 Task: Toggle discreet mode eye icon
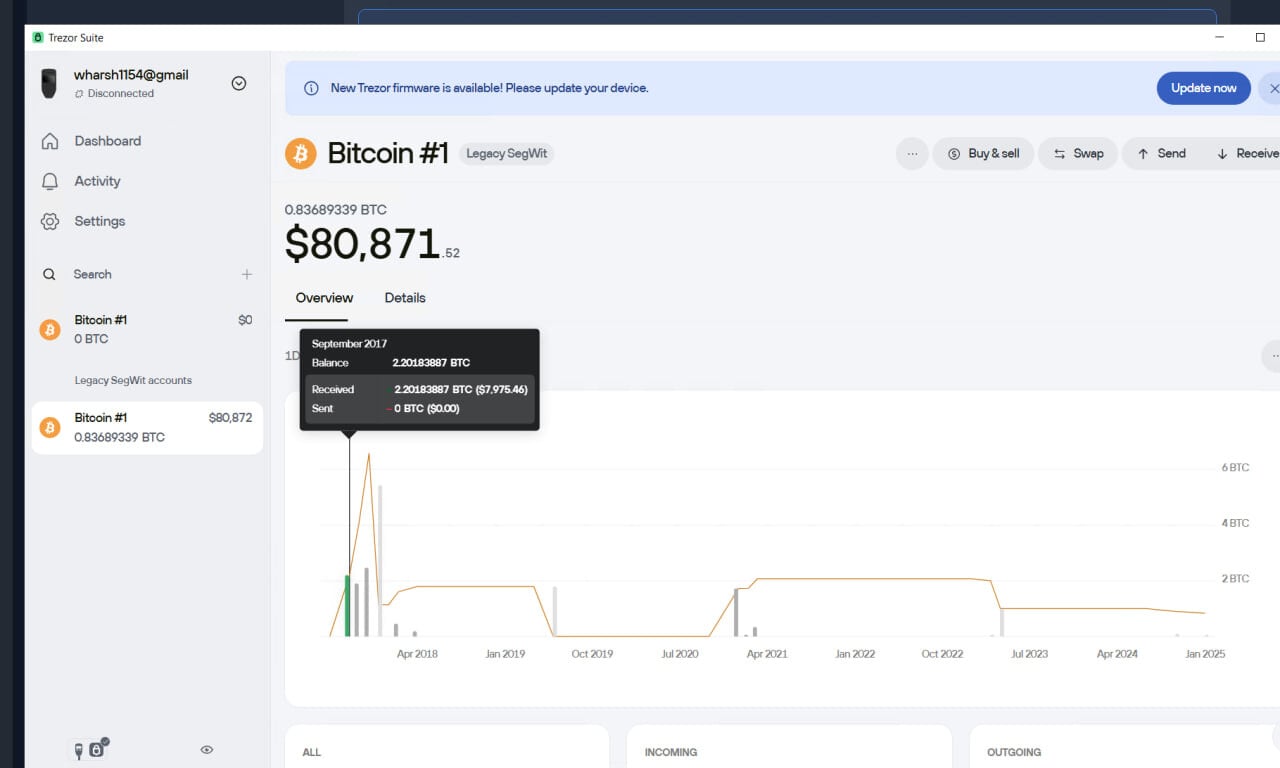[x=207, y=749]
